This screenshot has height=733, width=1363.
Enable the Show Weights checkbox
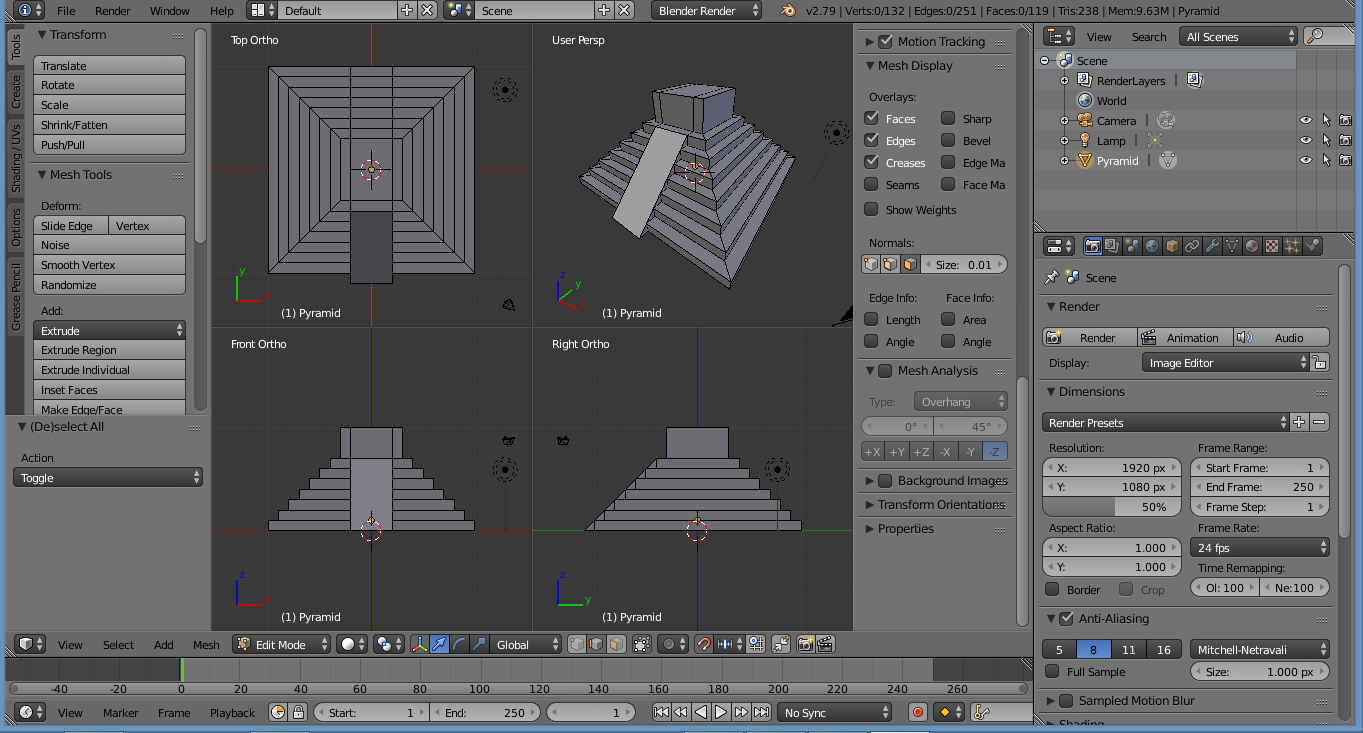(872, 209)
